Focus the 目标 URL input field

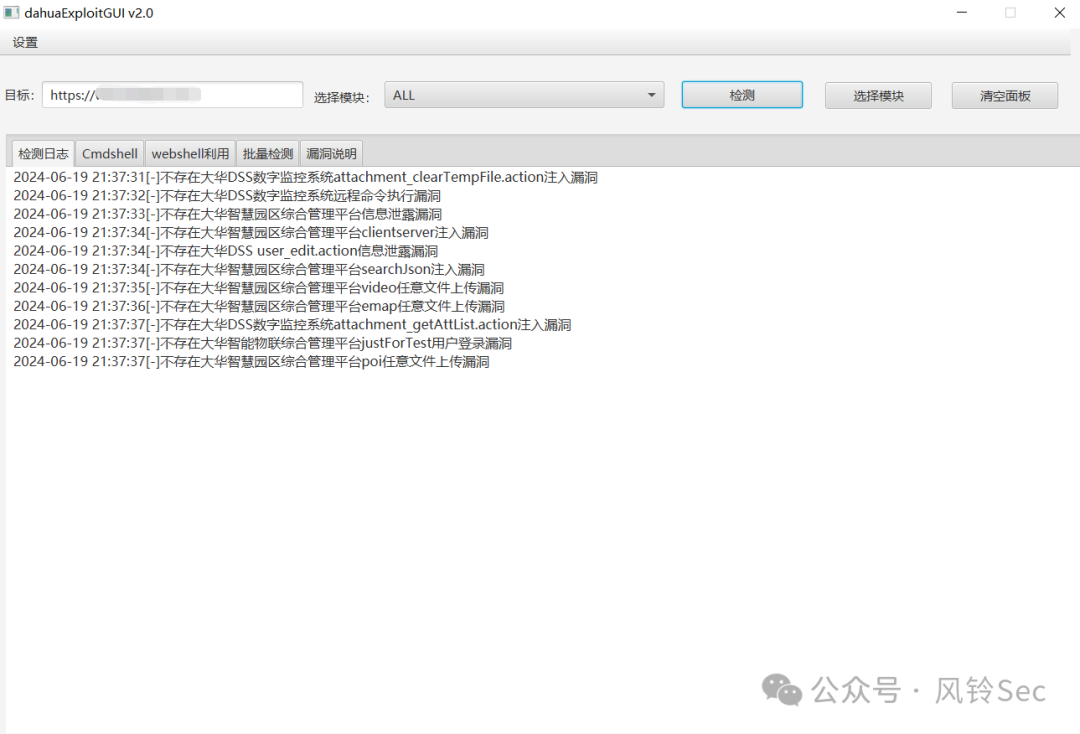pyautogui.click(x=172, y=95)
